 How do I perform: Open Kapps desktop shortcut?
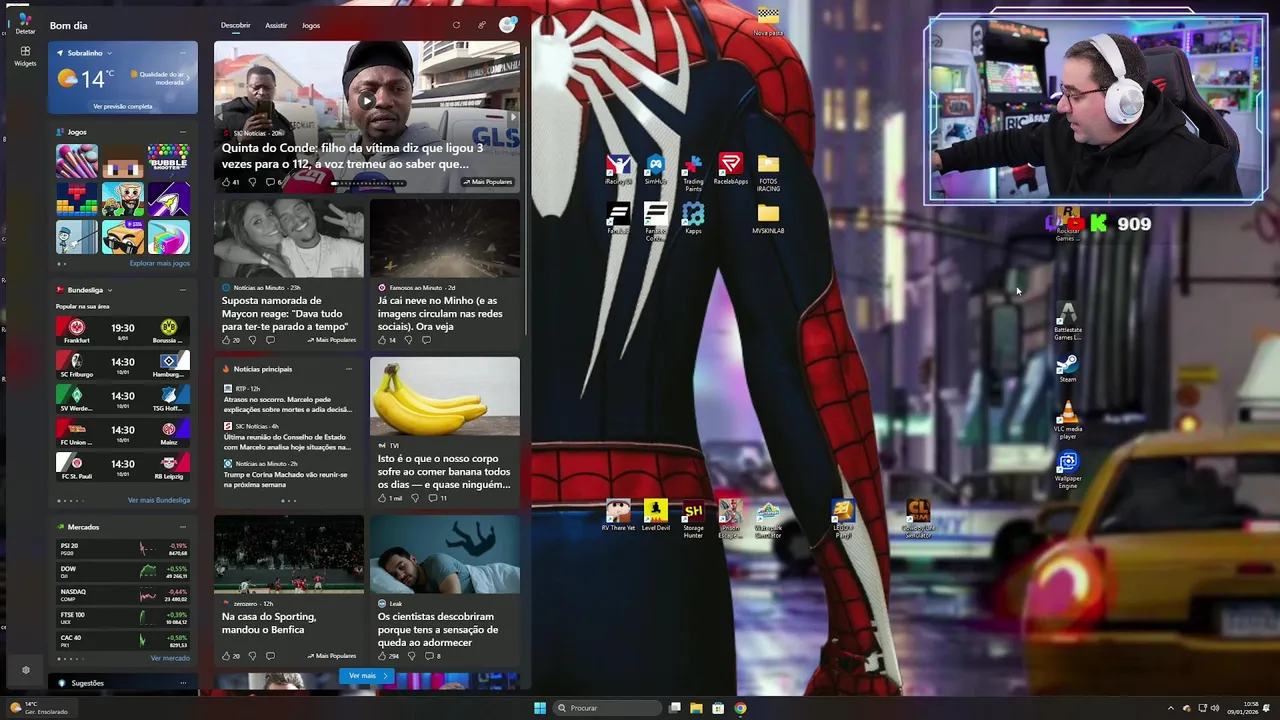[x=693, y=218]
